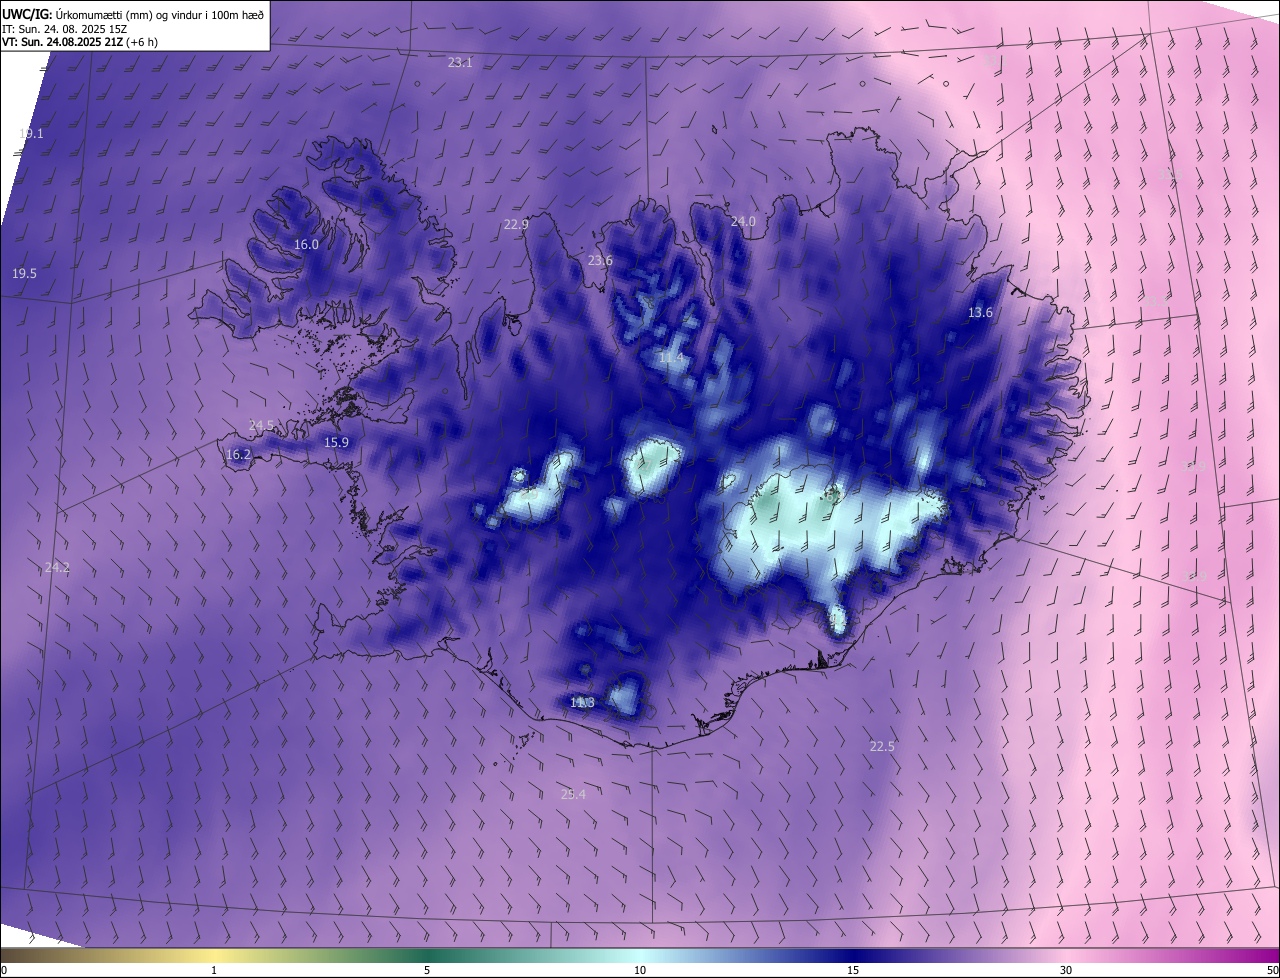The width and height of the screenshot is (1280, 978).
Task: Select the 15 label on color scale
Action: [853, 970]
